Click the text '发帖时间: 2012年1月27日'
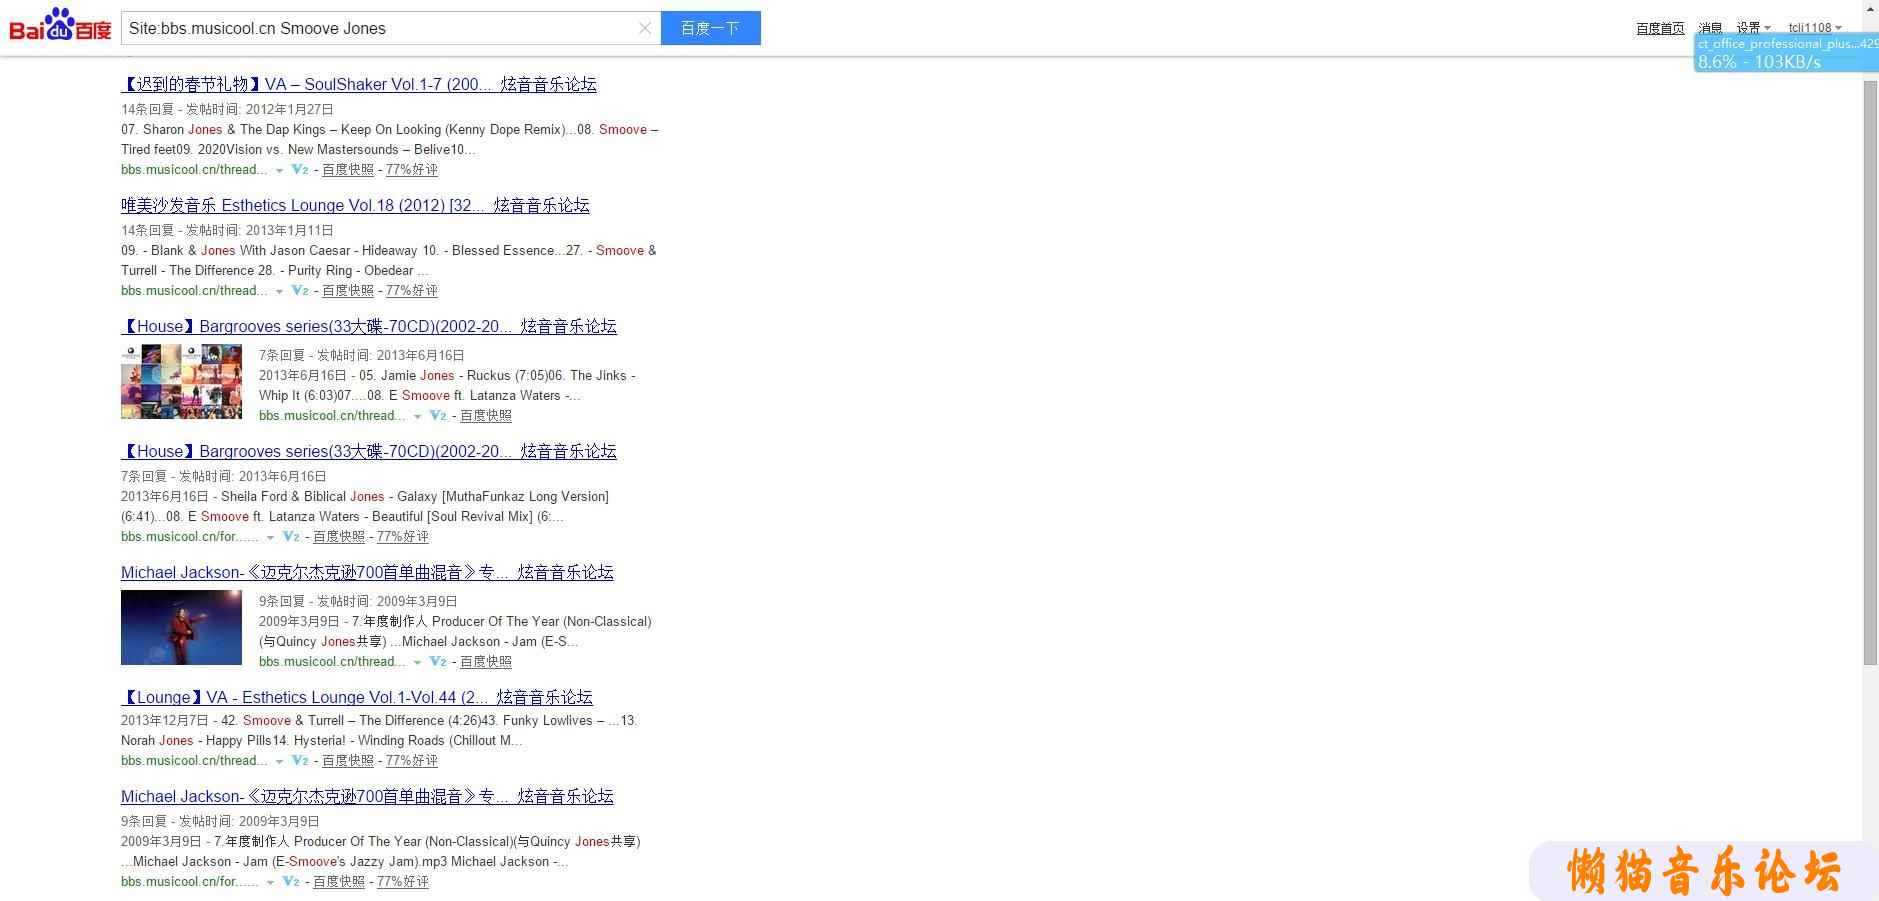 [260, 110]
